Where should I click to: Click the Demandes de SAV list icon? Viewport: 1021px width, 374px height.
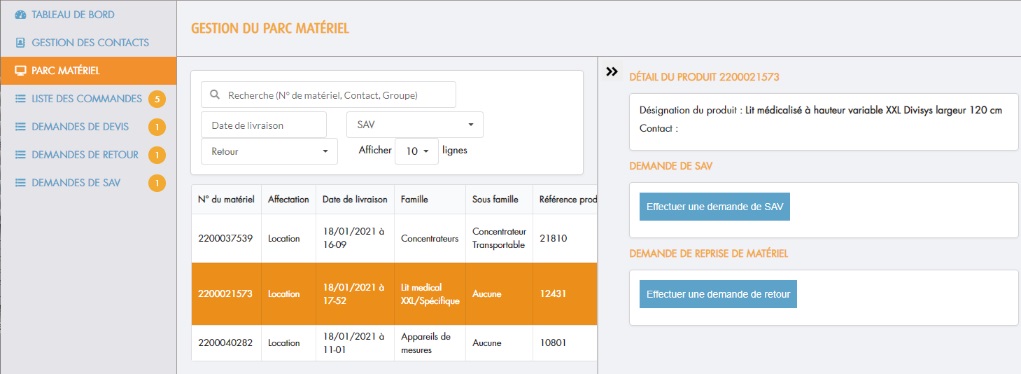[20, 183]
